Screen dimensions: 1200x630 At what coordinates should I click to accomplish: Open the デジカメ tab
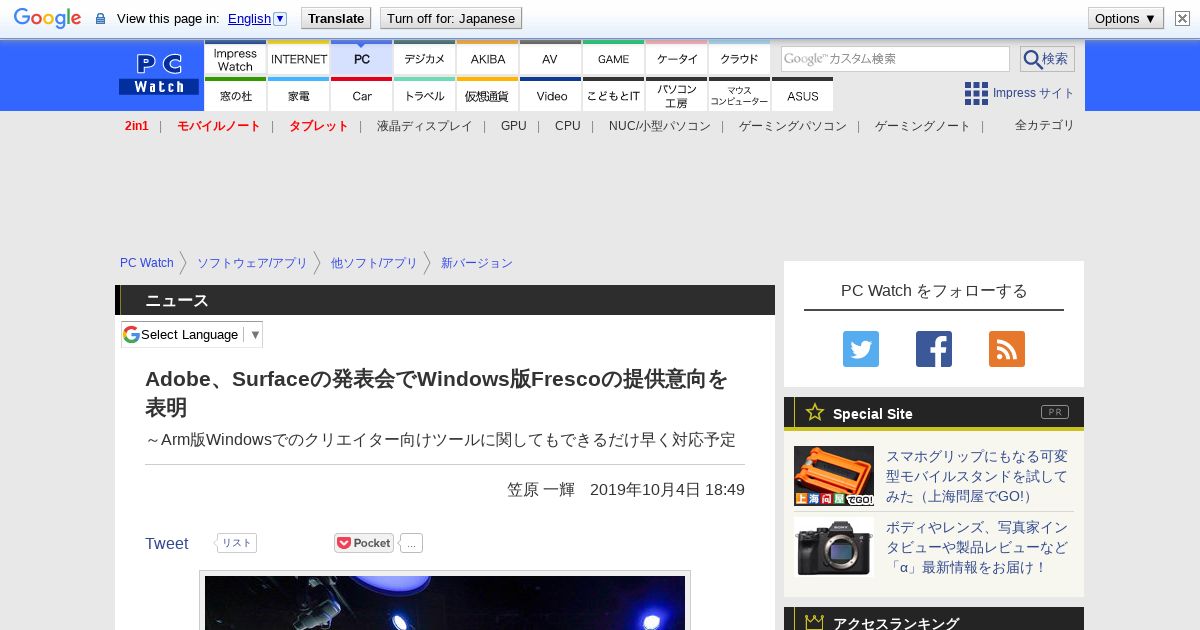tap(425, 59)
